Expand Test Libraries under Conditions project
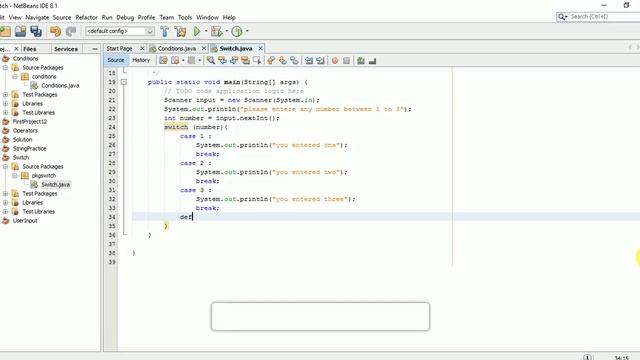 [x=5, y=113]
